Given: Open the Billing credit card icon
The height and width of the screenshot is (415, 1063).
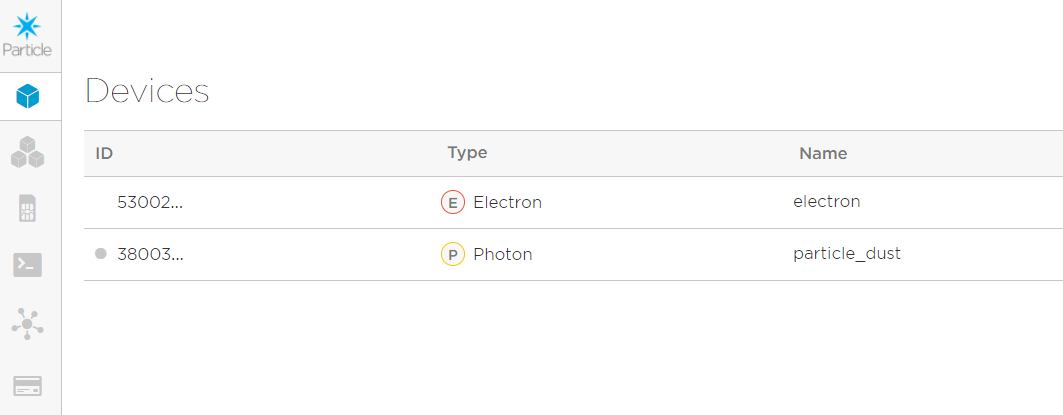Looking at the screenshot, I should (28, 385).
